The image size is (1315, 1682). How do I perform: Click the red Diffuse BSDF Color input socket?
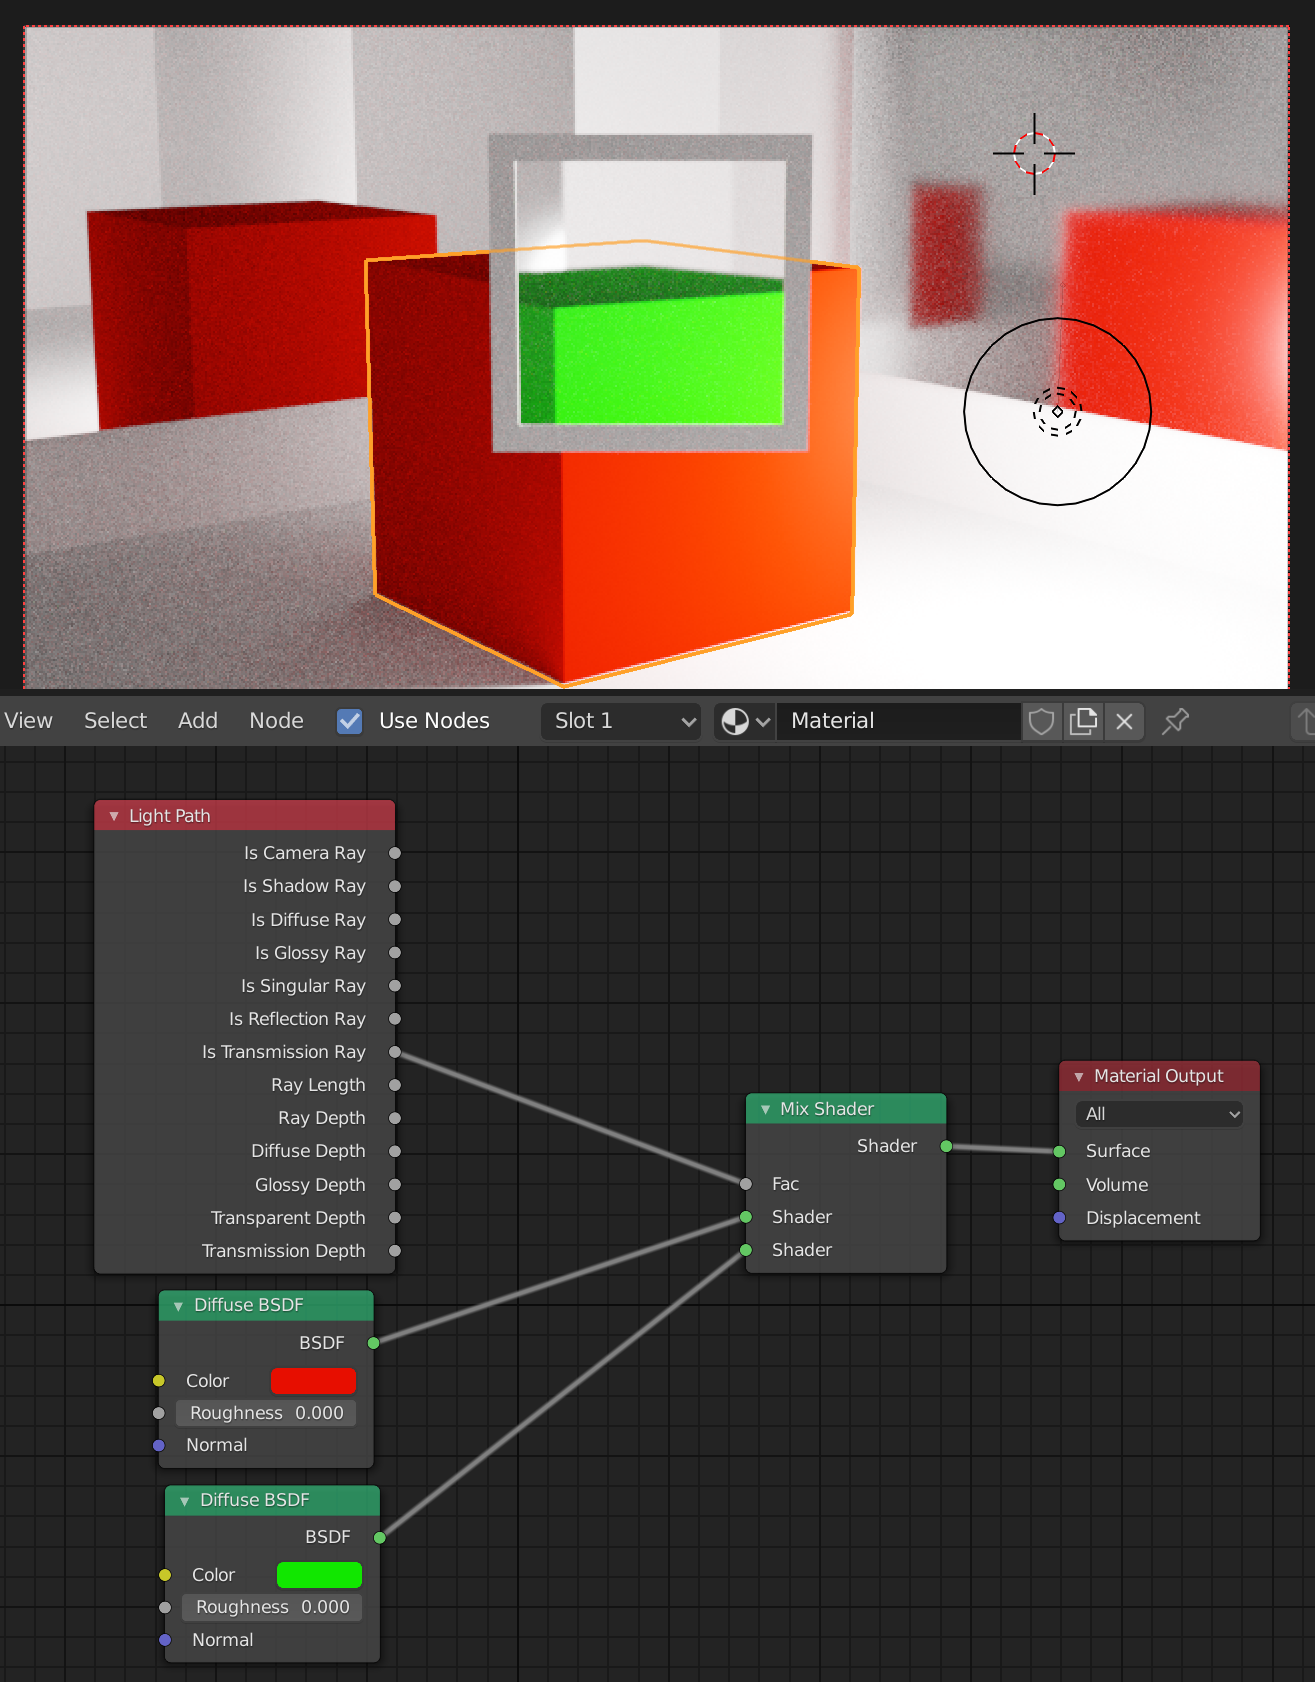pos(159,1381)
